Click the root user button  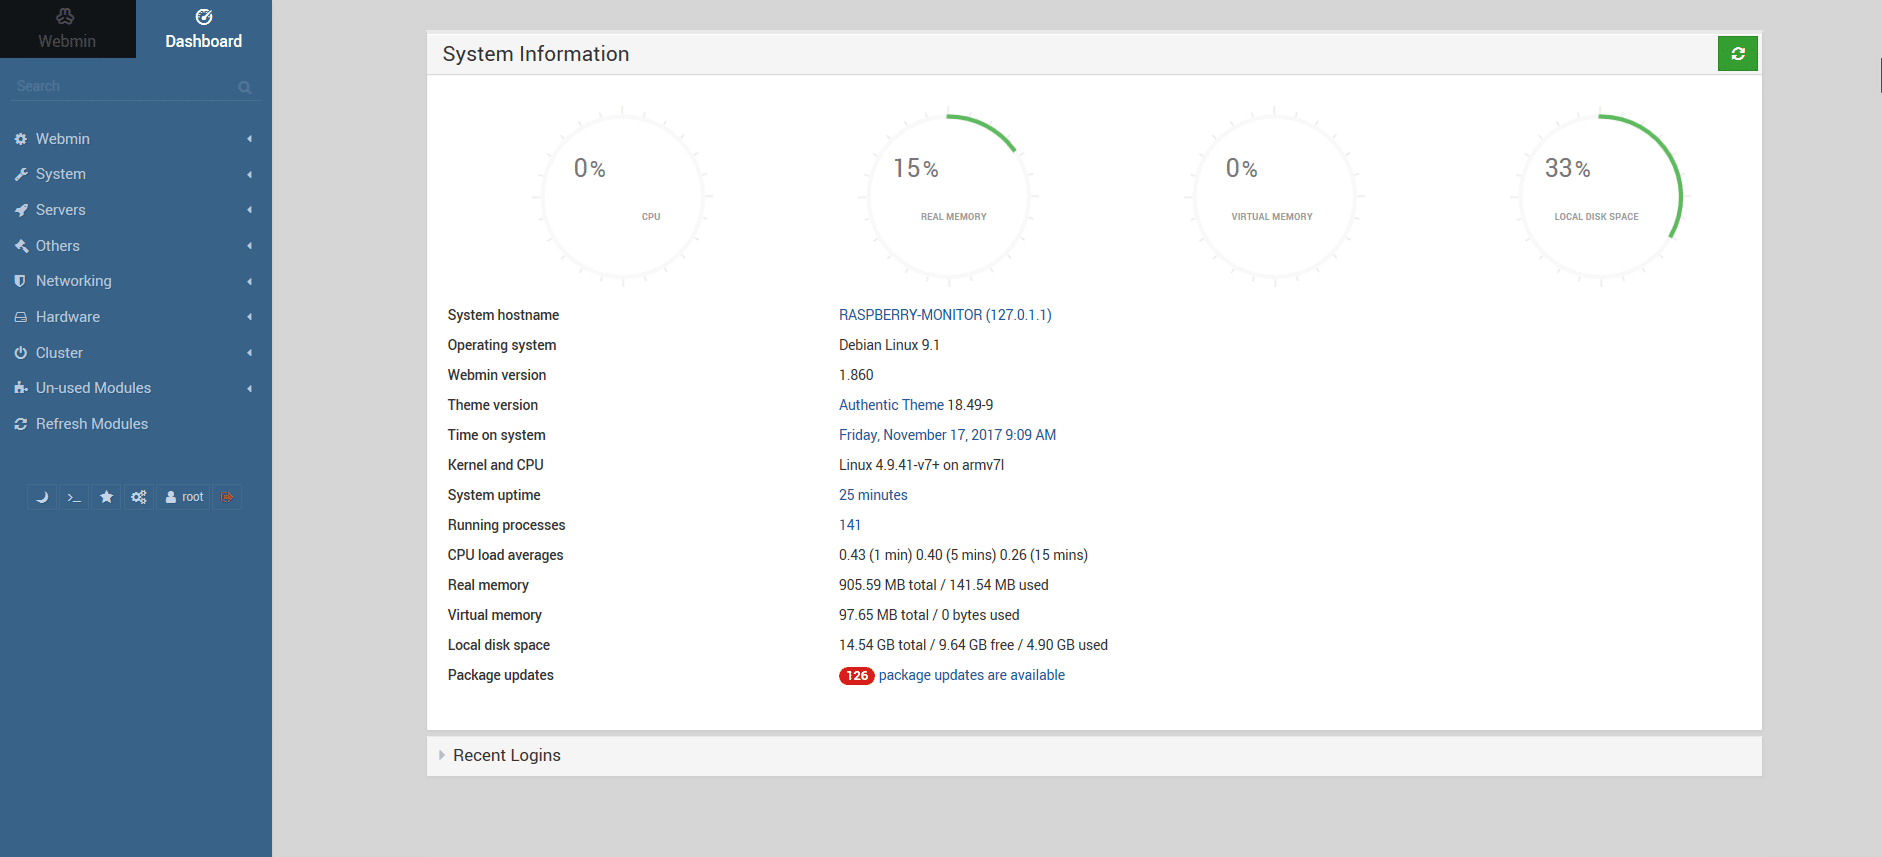point(184,497)
